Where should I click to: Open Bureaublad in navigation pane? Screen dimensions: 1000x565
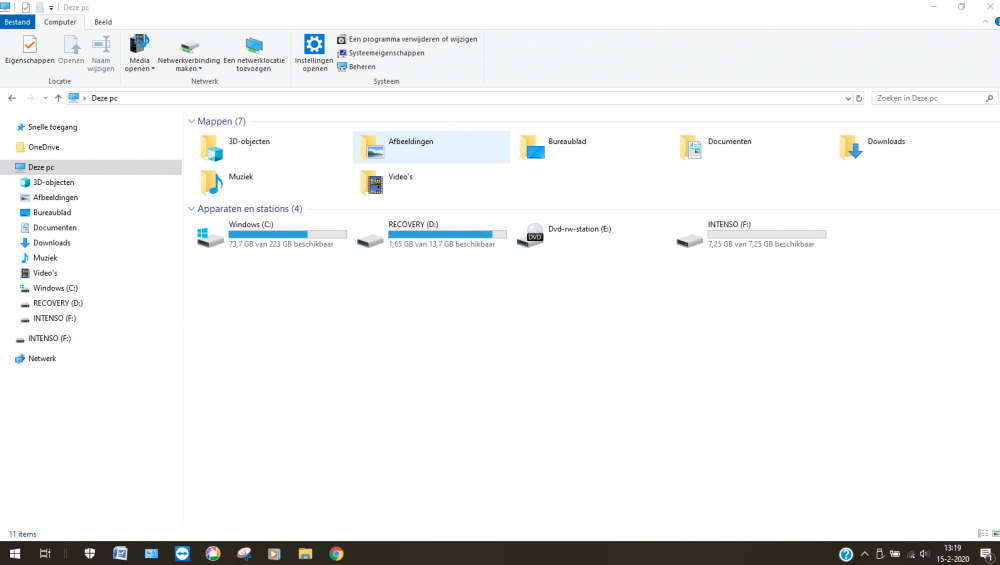tap(52, 212)
